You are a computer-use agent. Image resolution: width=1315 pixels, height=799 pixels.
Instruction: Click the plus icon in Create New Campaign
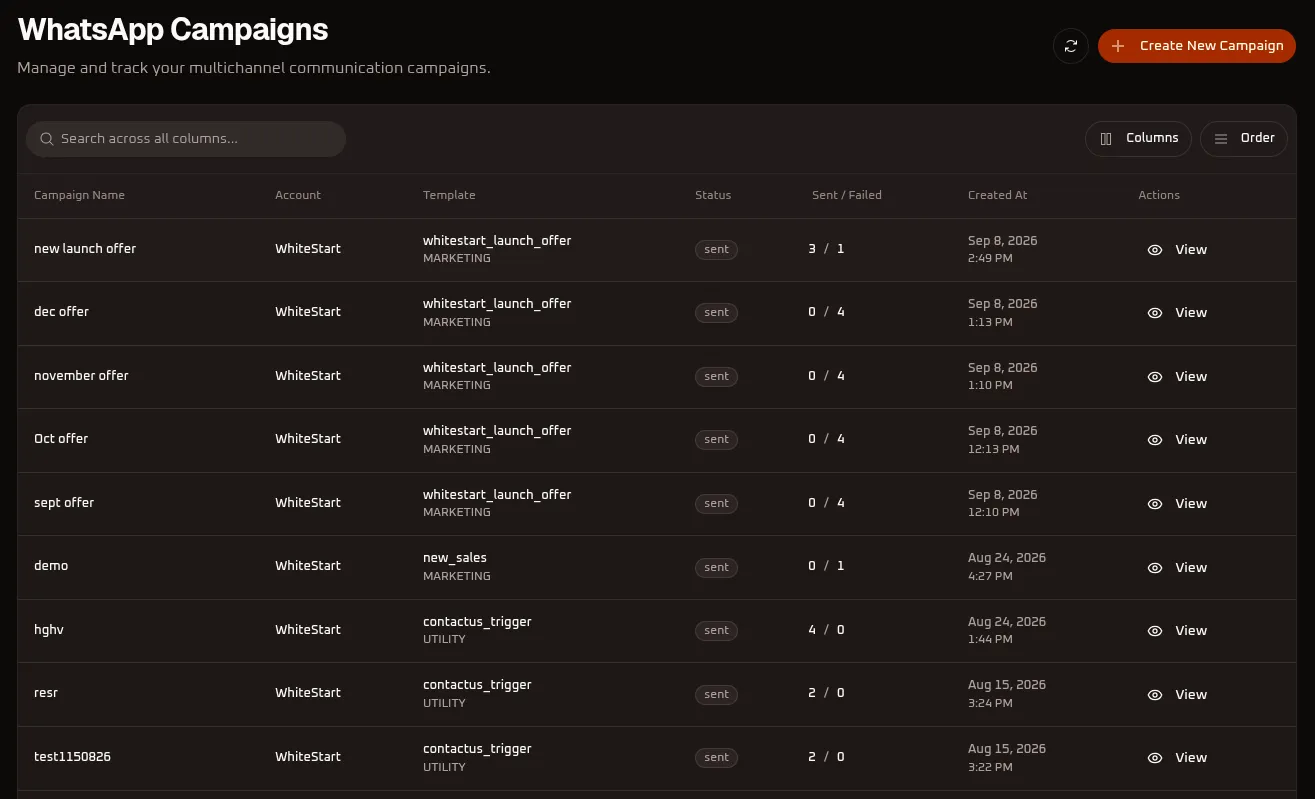[x=1118, y=46]
